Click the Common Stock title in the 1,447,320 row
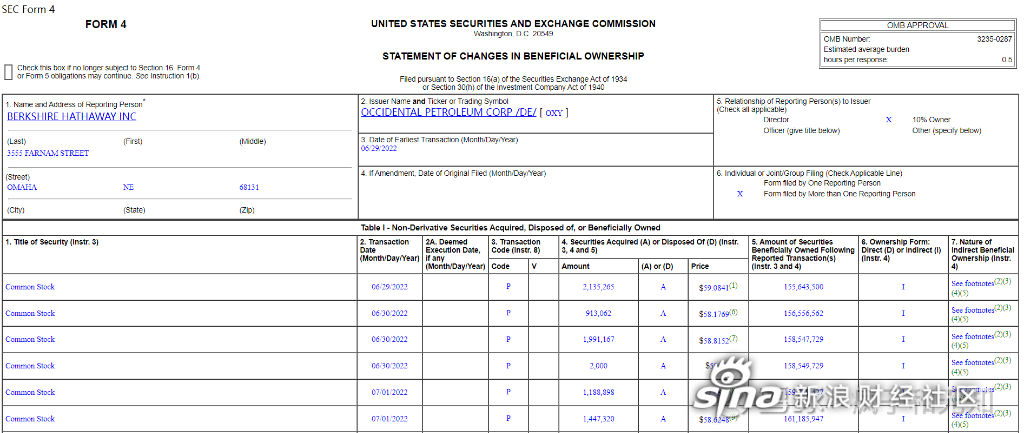 [30, 419]
